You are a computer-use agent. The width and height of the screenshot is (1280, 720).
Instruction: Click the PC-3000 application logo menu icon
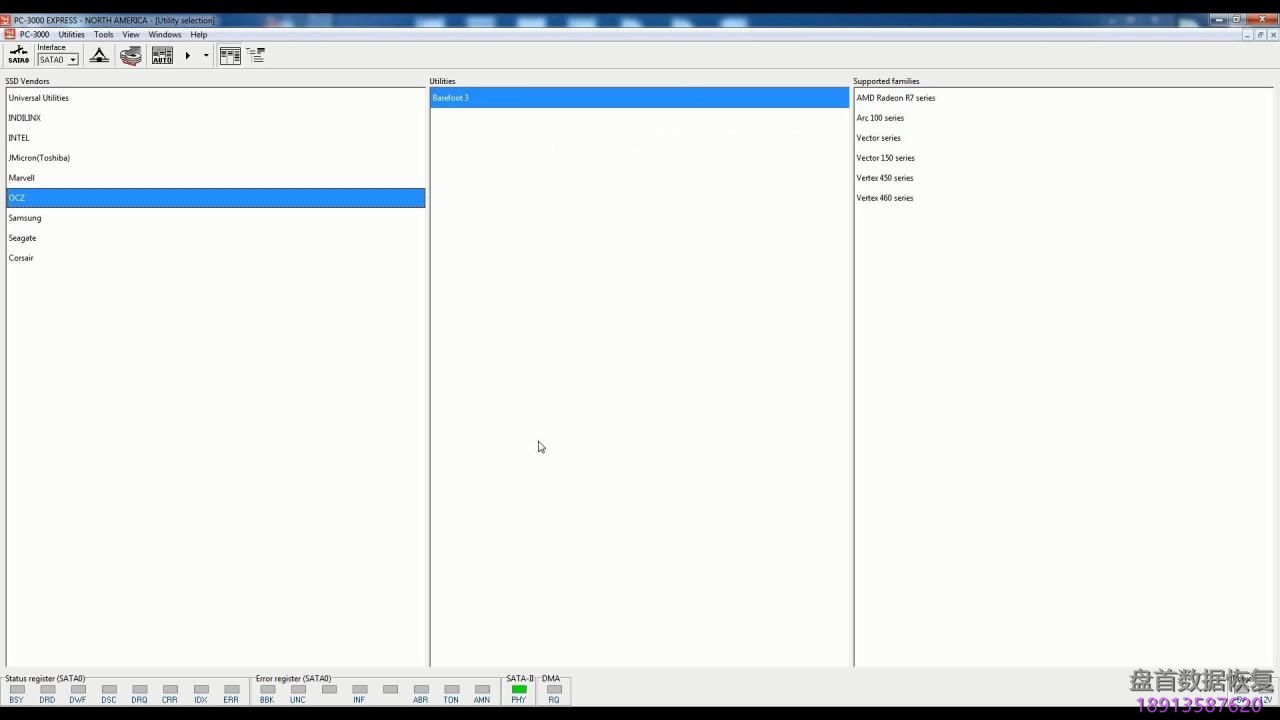pos(9,34)
